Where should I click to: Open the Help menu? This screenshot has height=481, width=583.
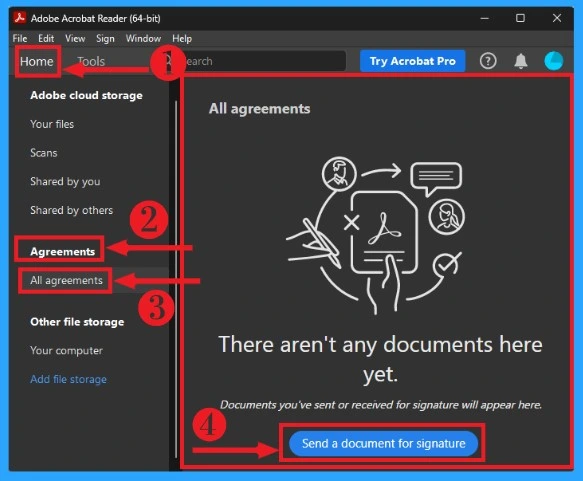(182, 38)
